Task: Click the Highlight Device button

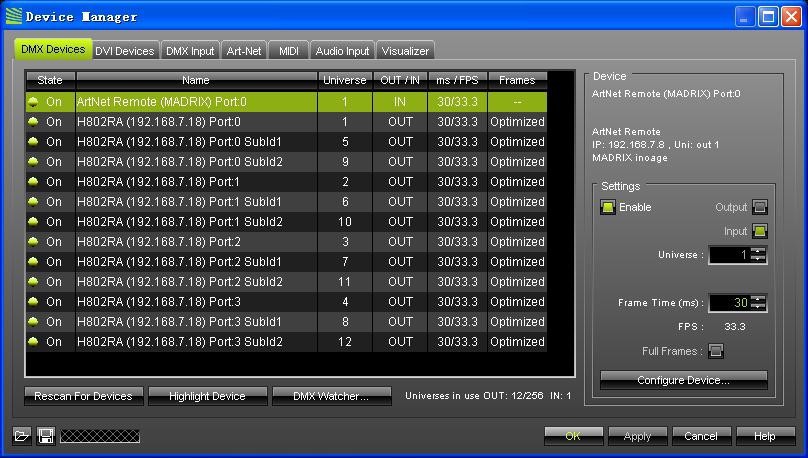Action: 207,396
